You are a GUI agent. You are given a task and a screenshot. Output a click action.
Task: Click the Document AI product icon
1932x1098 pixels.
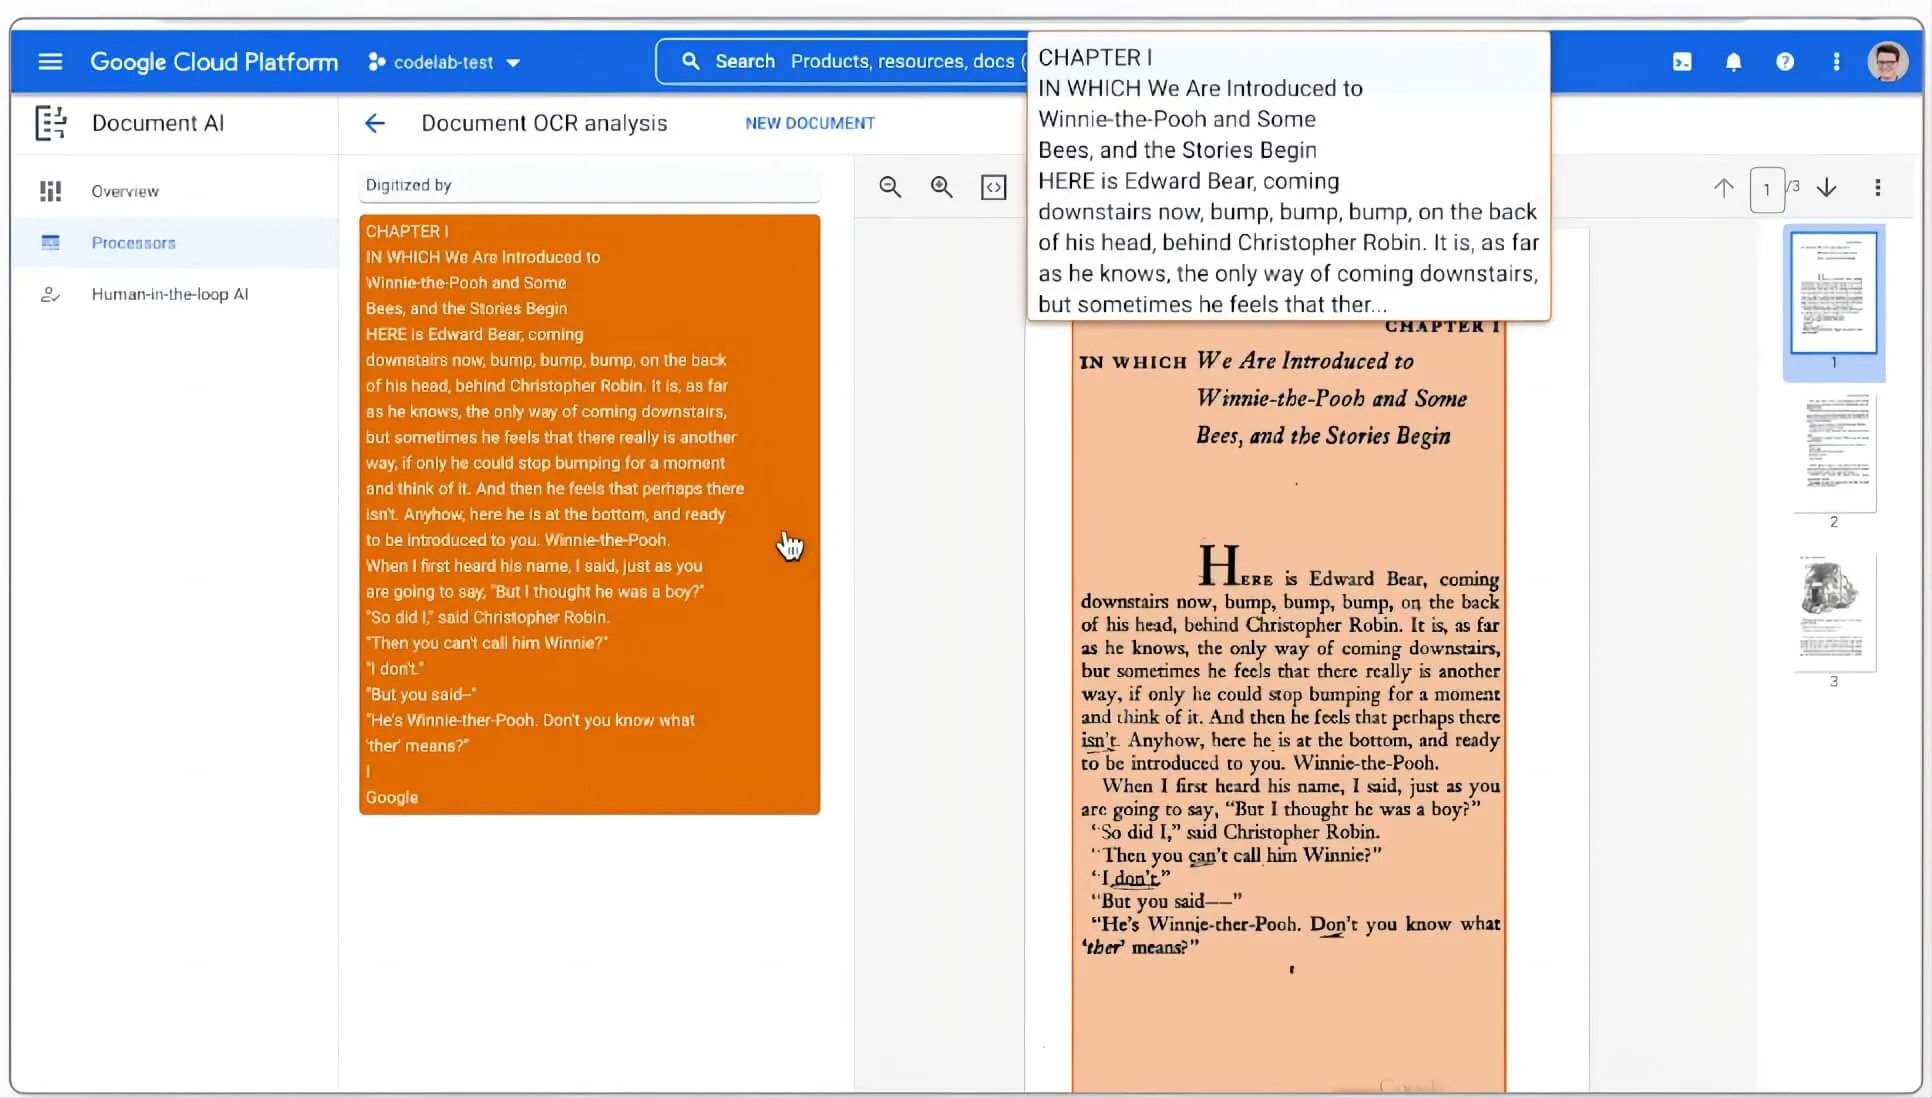[x=51, y=123]
